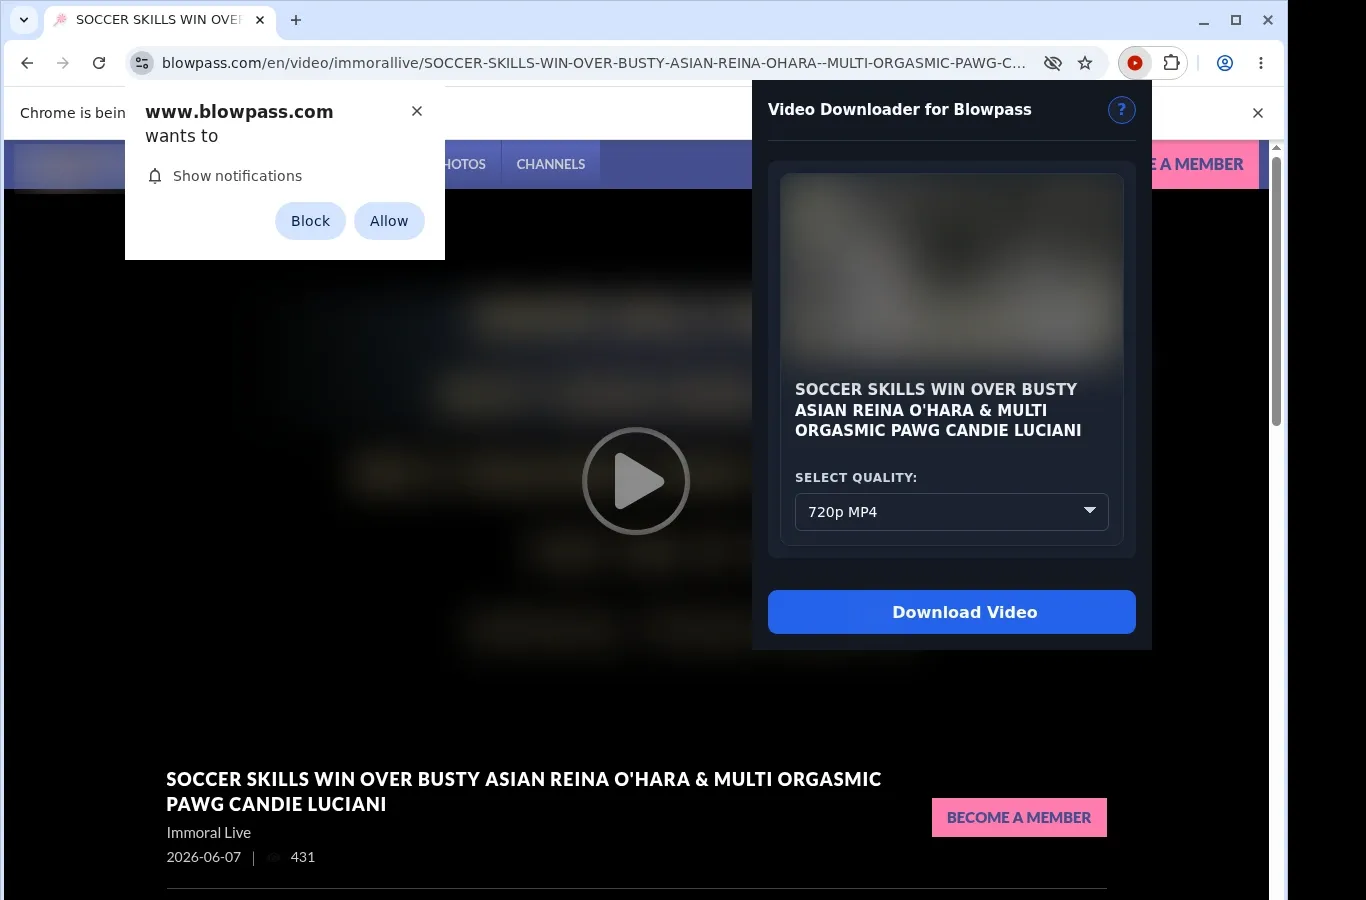Reload the current page
Viewport: 1366px width, 900px height.
[x=99, y=63]
